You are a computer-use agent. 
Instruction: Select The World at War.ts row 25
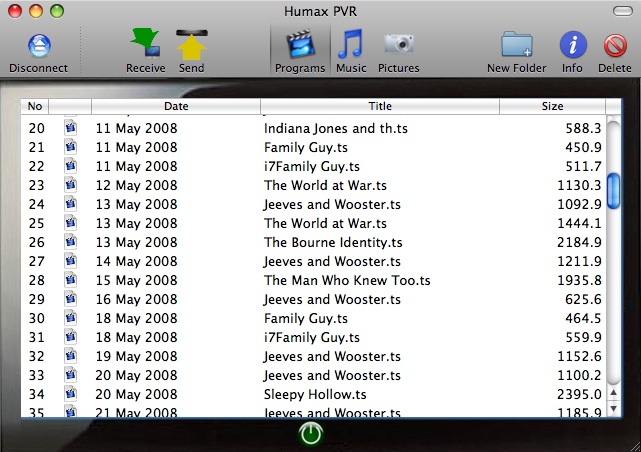(325, 223)
